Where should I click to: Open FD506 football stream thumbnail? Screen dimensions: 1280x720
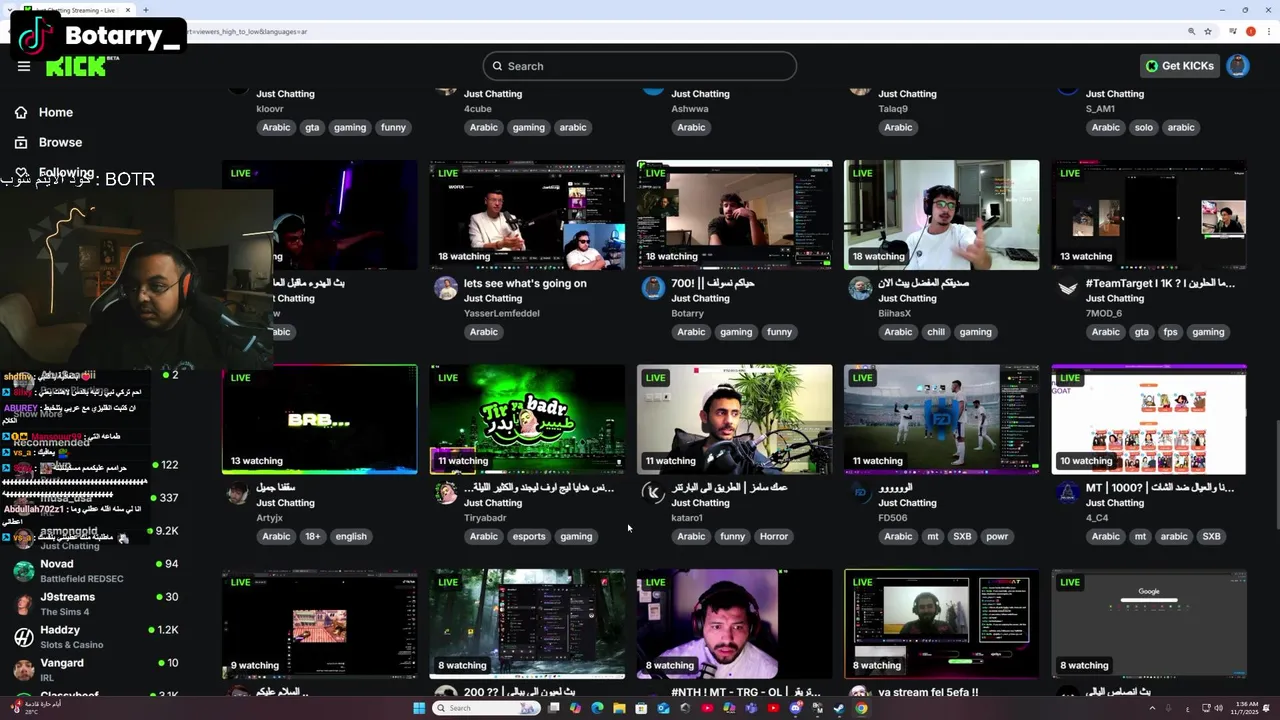(941, 419)
